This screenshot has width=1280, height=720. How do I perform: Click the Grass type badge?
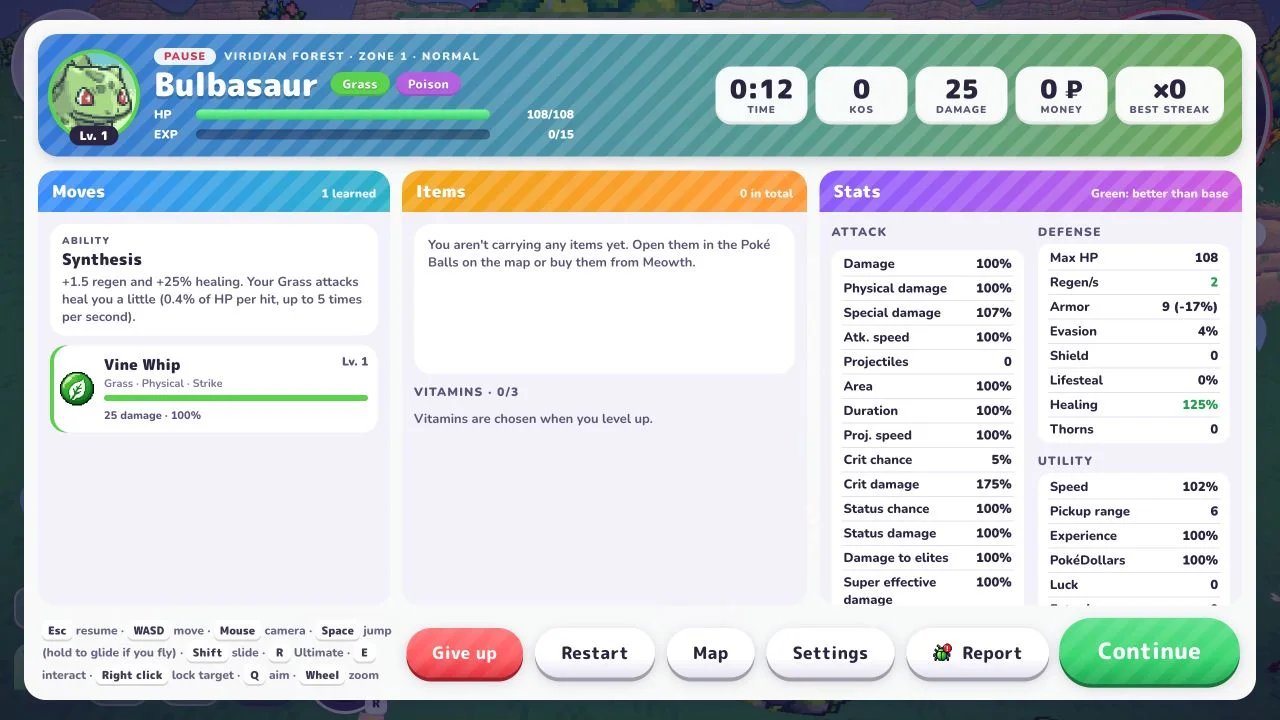359,84
